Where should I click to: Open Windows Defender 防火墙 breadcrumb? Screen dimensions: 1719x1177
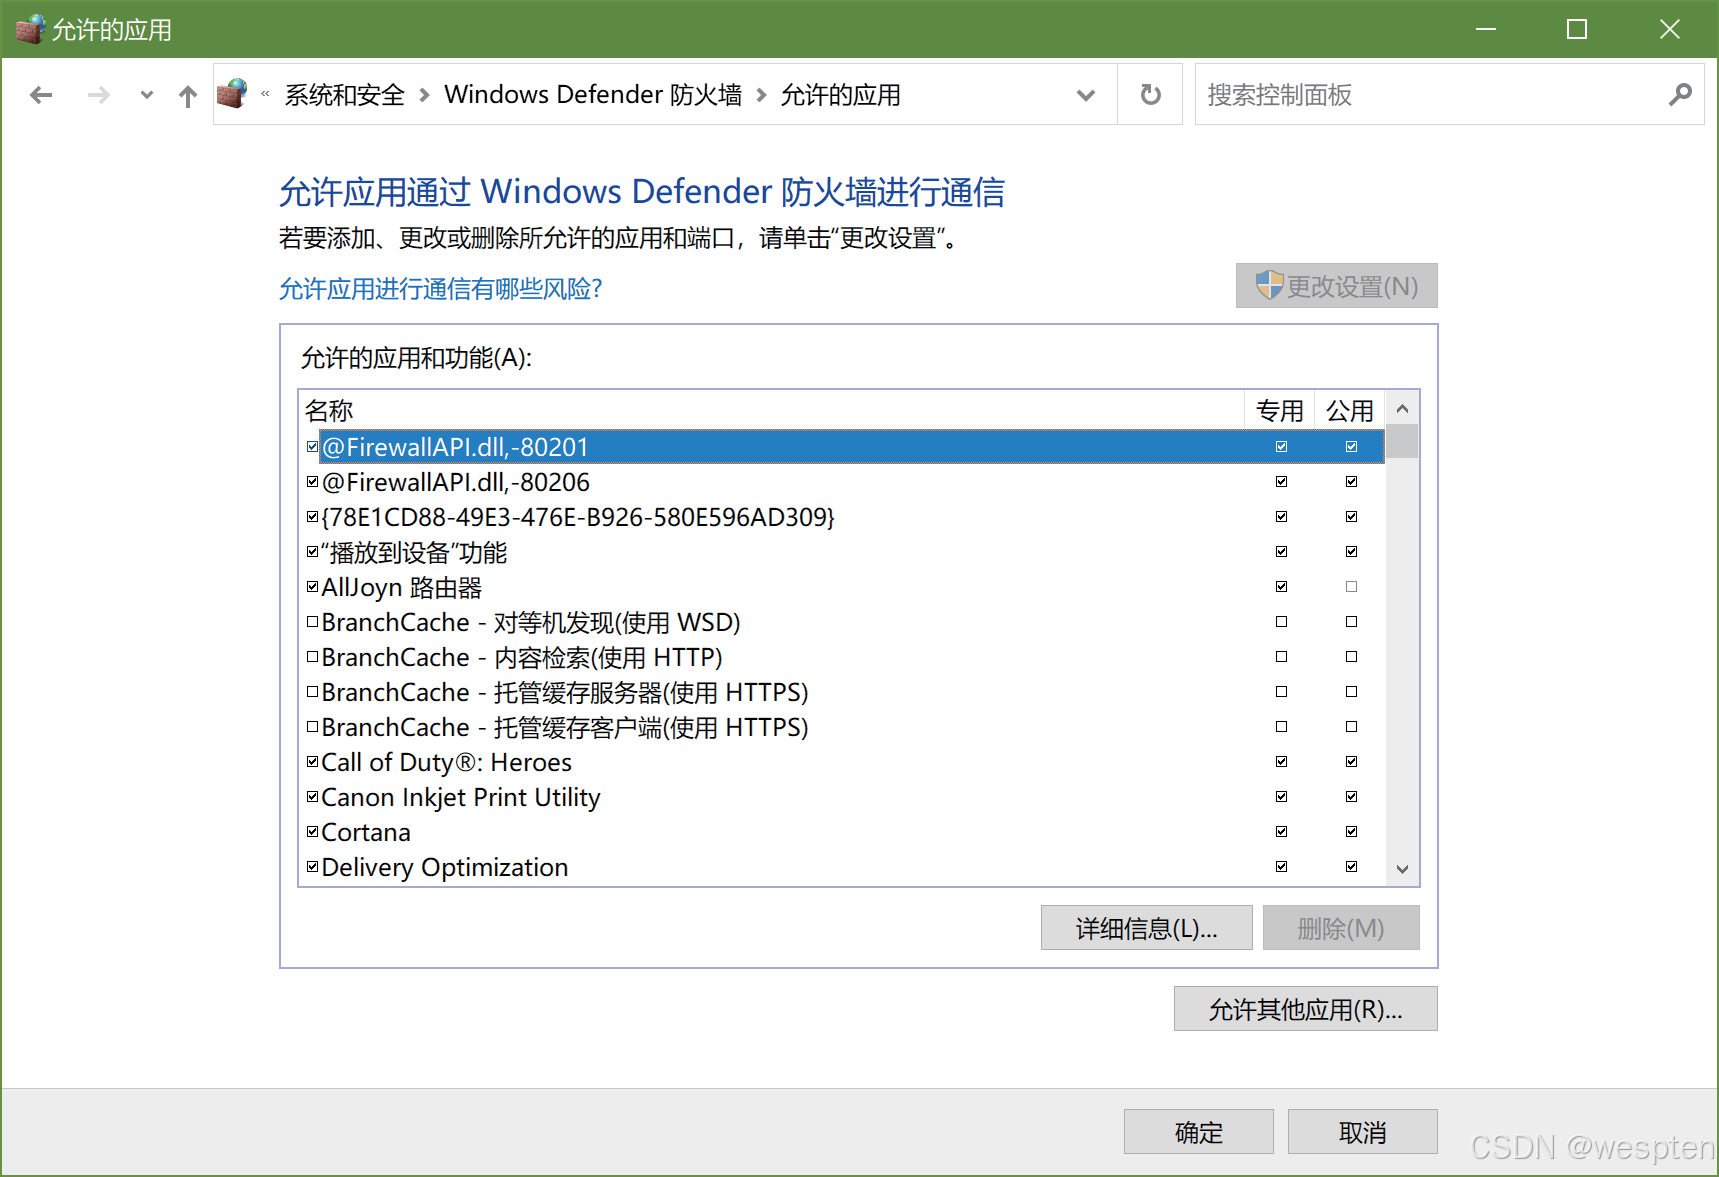point(593,95)
